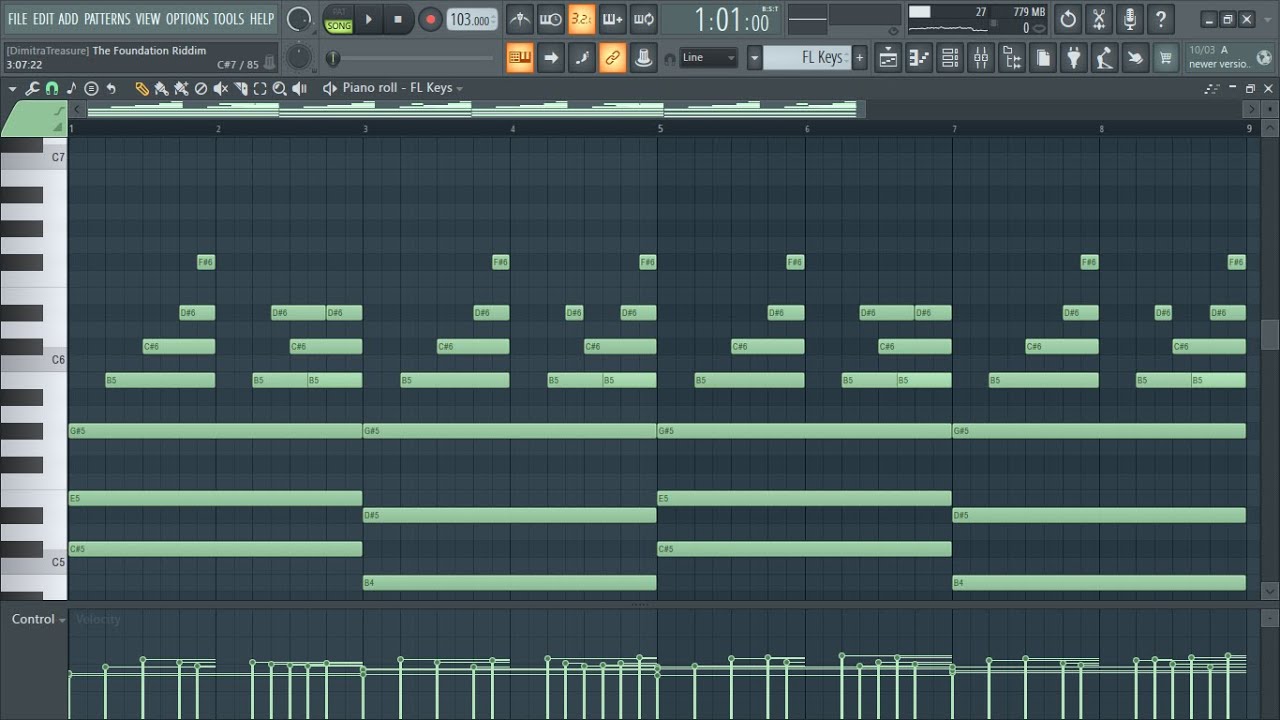
Task: Toggle the metronome icon
Action: [x=519, y=19]
